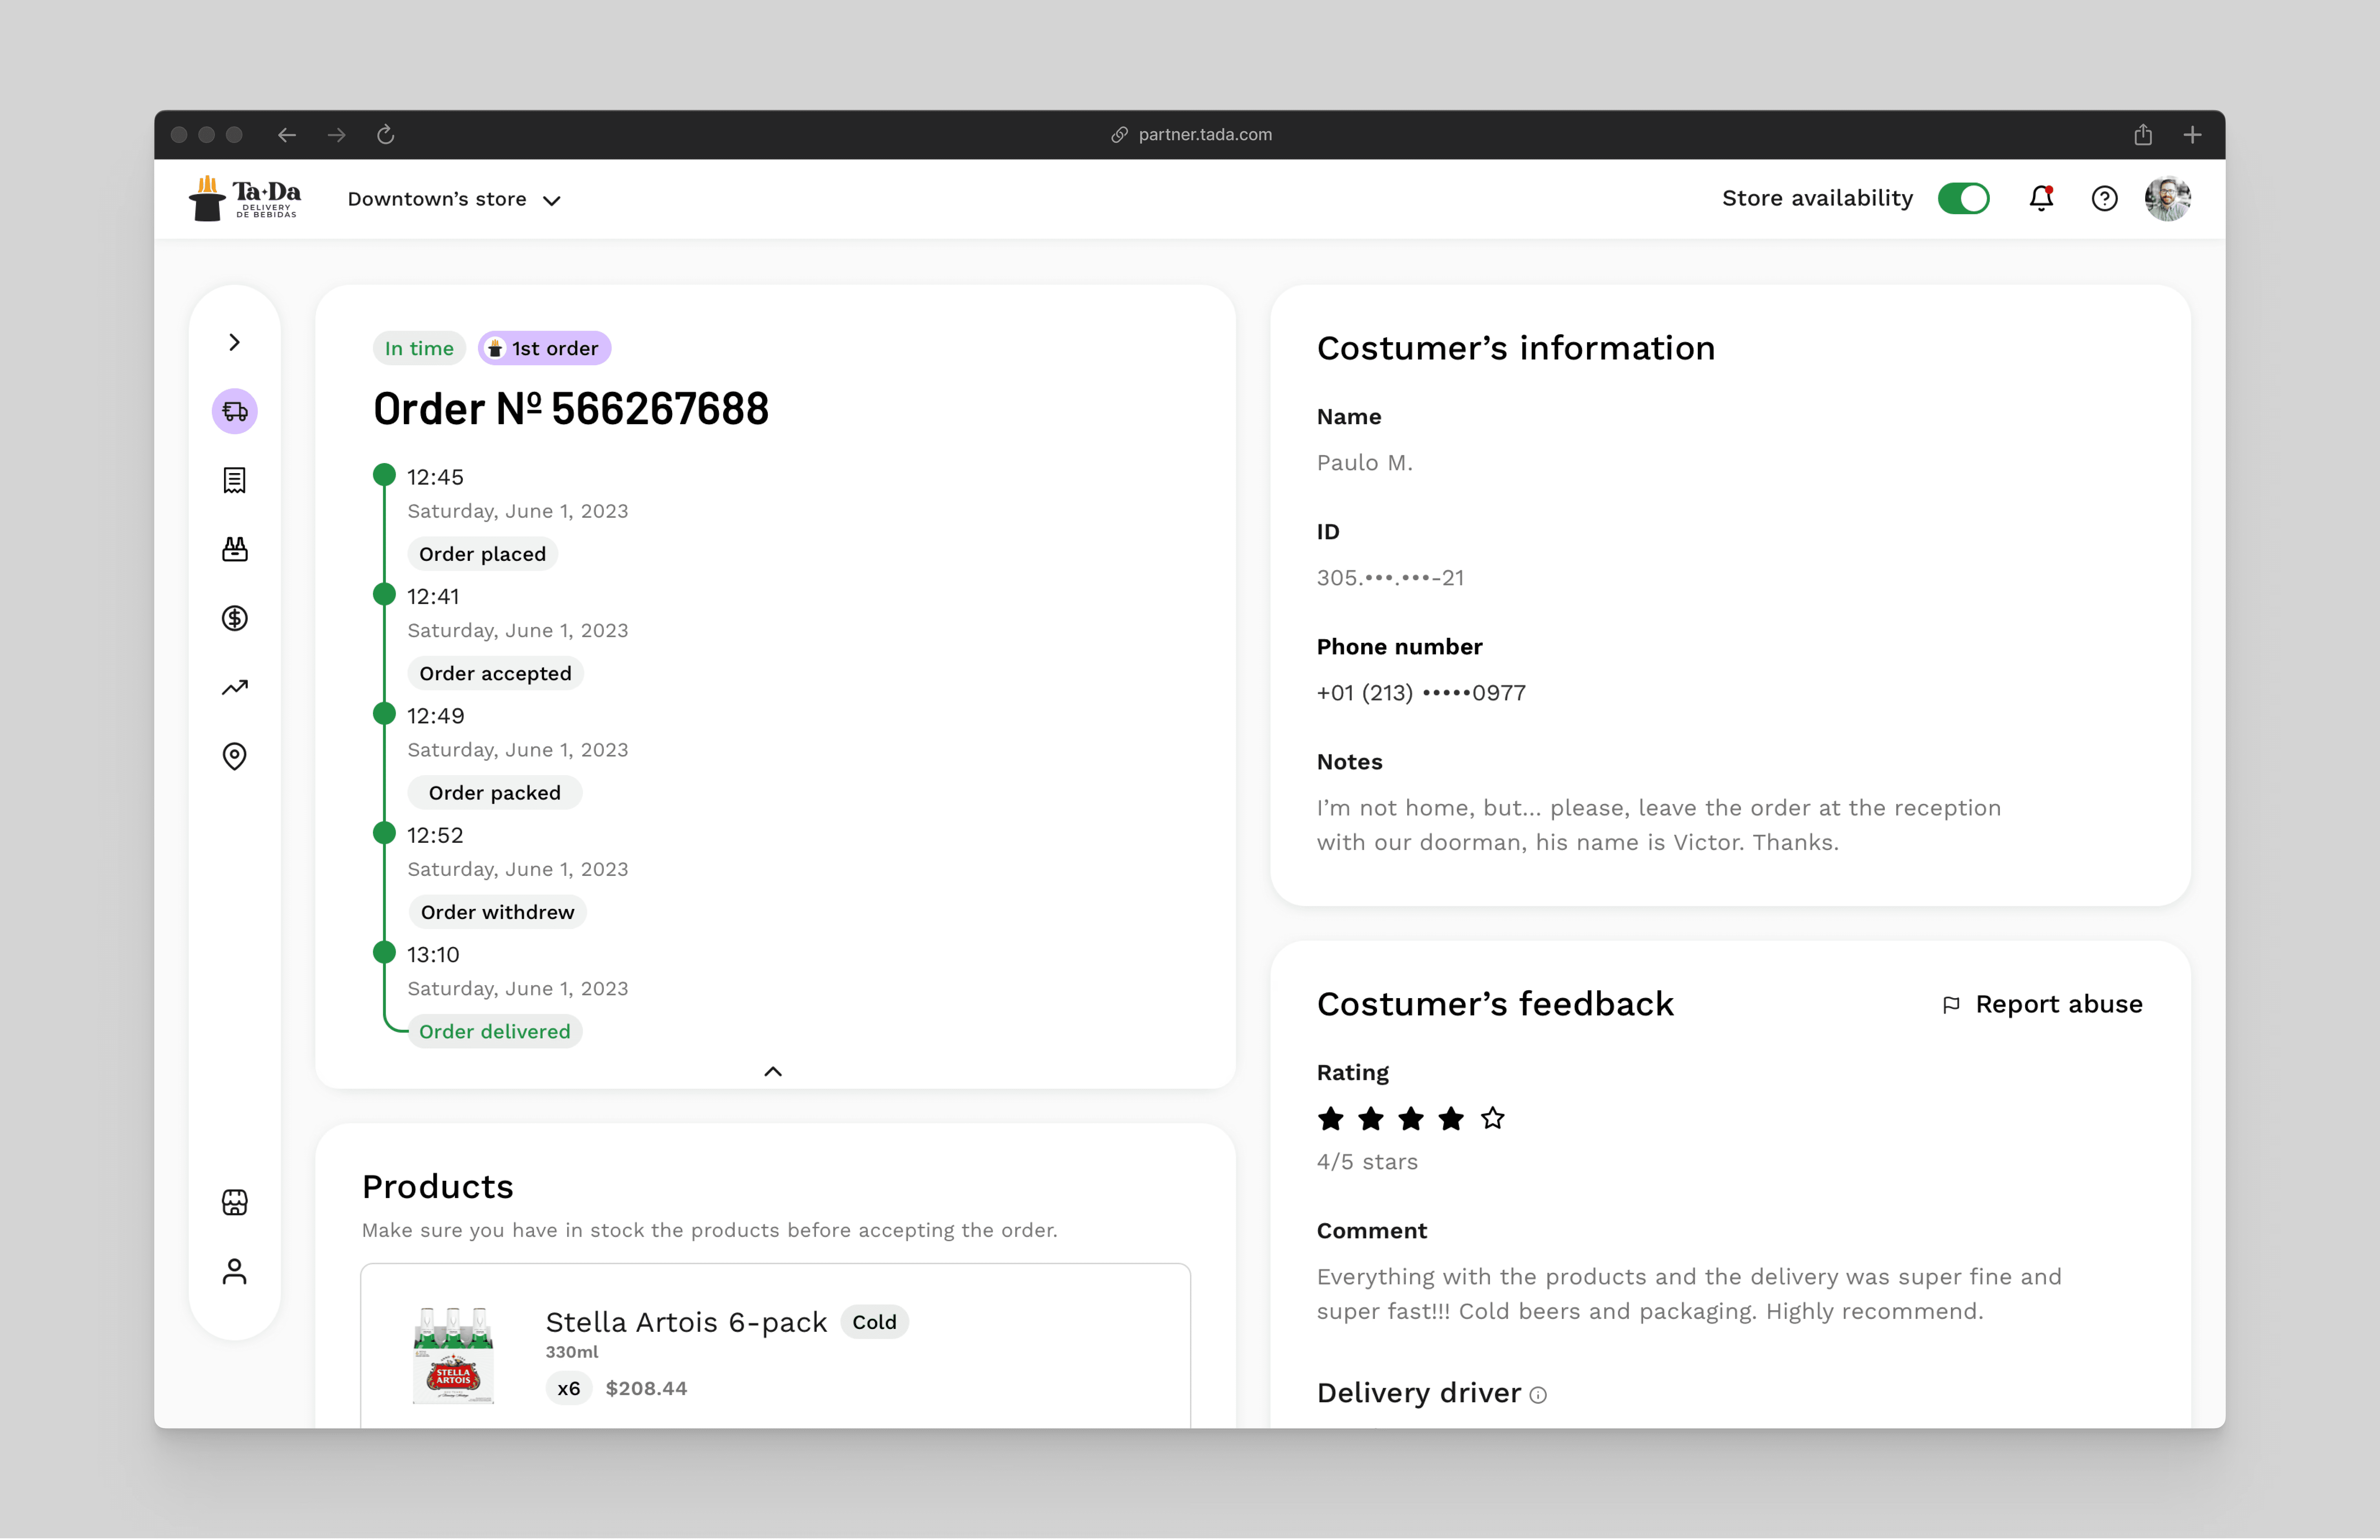Click the browser reload button
The width and height of the screenshot is (2380, 1540).
385,134
